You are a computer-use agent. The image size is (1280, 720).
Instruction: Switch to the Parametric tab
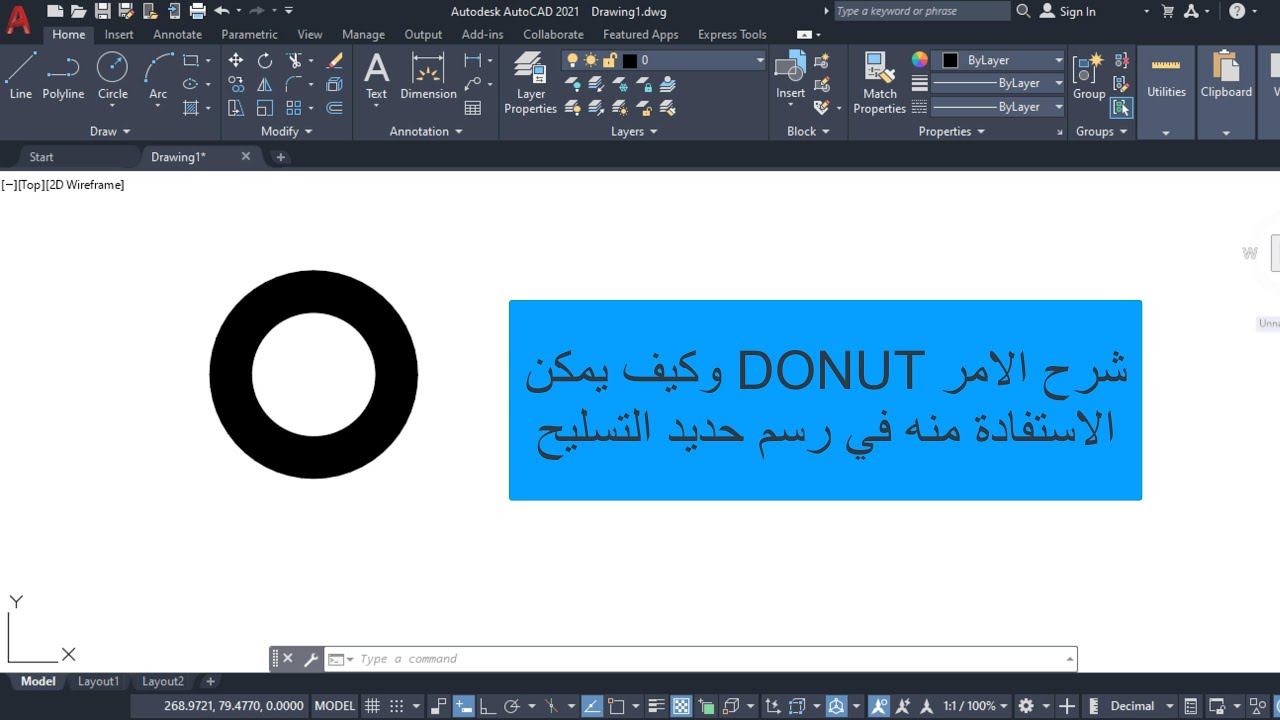pyautogui.click(x=249, y=34)
